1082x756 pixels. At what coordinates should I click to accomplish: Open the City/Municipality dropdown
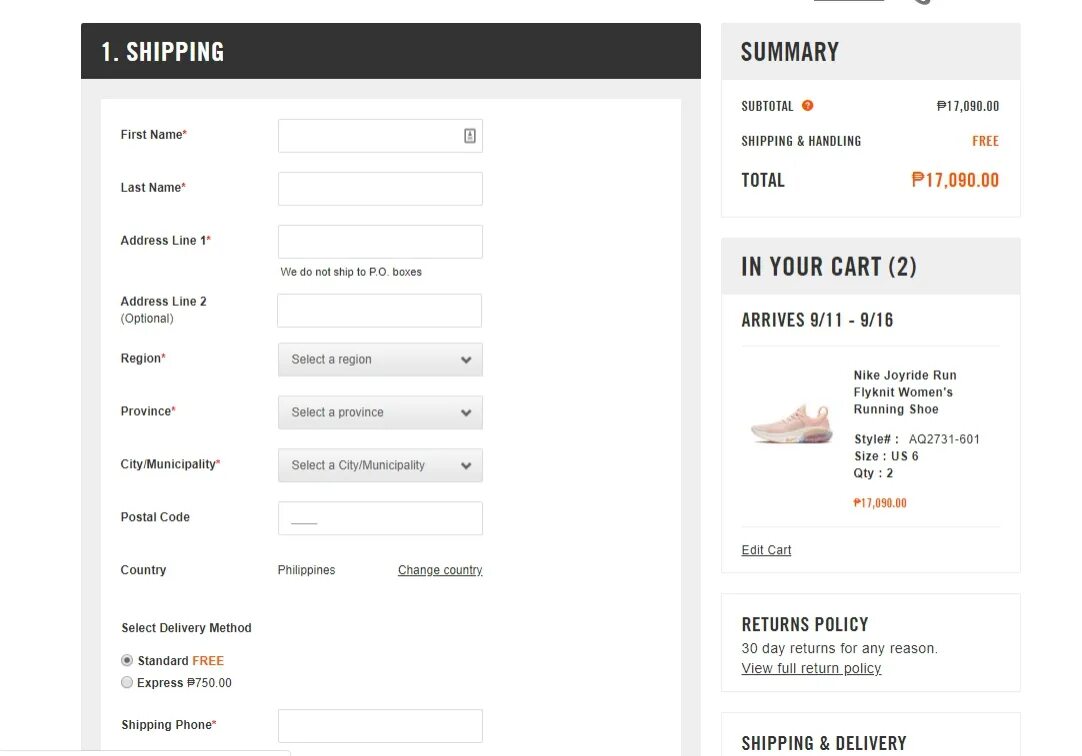(x=380, y=466)
